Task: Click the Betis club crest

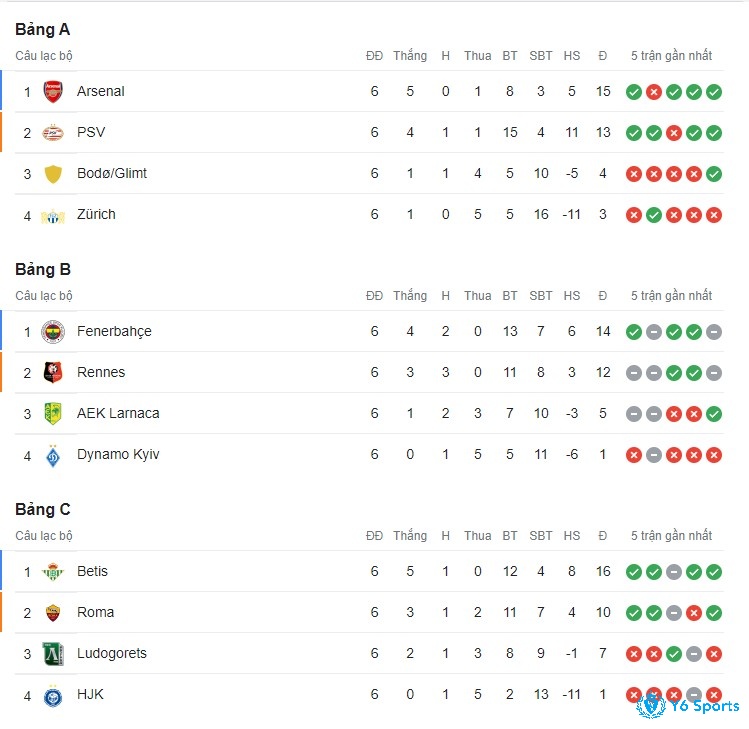Action: [53, 572]
